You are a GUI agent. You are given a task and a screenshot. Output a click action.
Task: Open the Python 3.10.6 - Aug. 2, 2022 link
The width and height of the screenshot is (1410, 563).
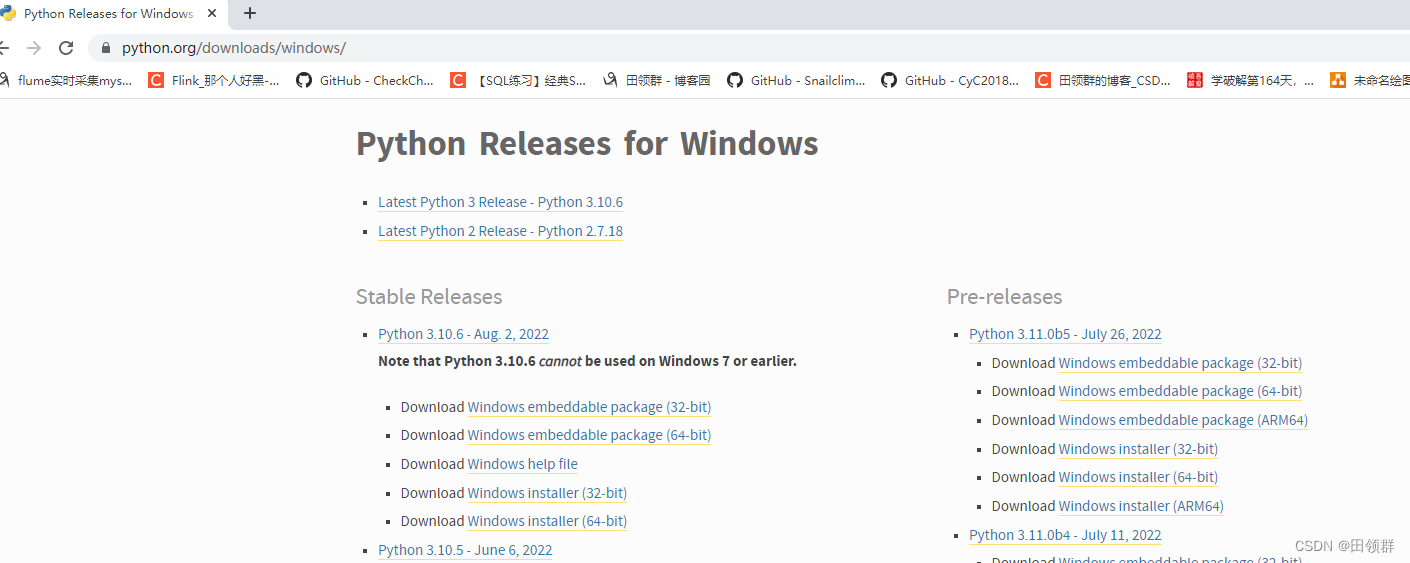click(463, 334)
